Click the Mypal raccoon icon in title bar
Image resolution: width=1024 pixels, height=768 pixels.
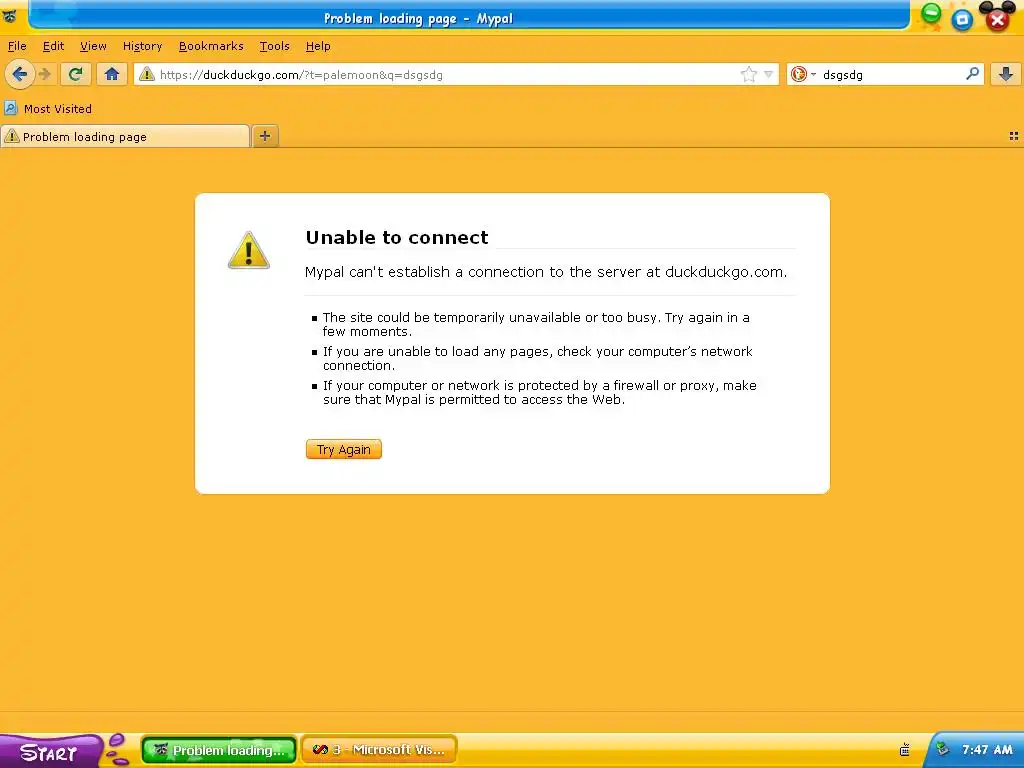10,16
